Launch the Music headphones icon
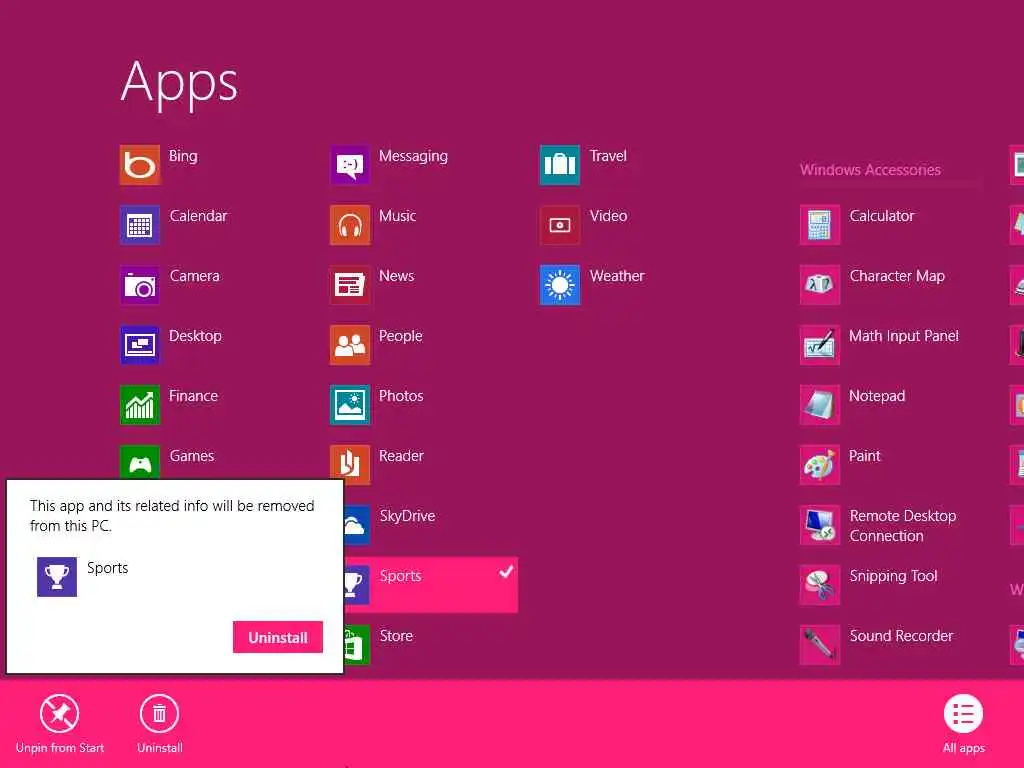This screenshot has height=768, width=1024. click(x=350, y=225)
